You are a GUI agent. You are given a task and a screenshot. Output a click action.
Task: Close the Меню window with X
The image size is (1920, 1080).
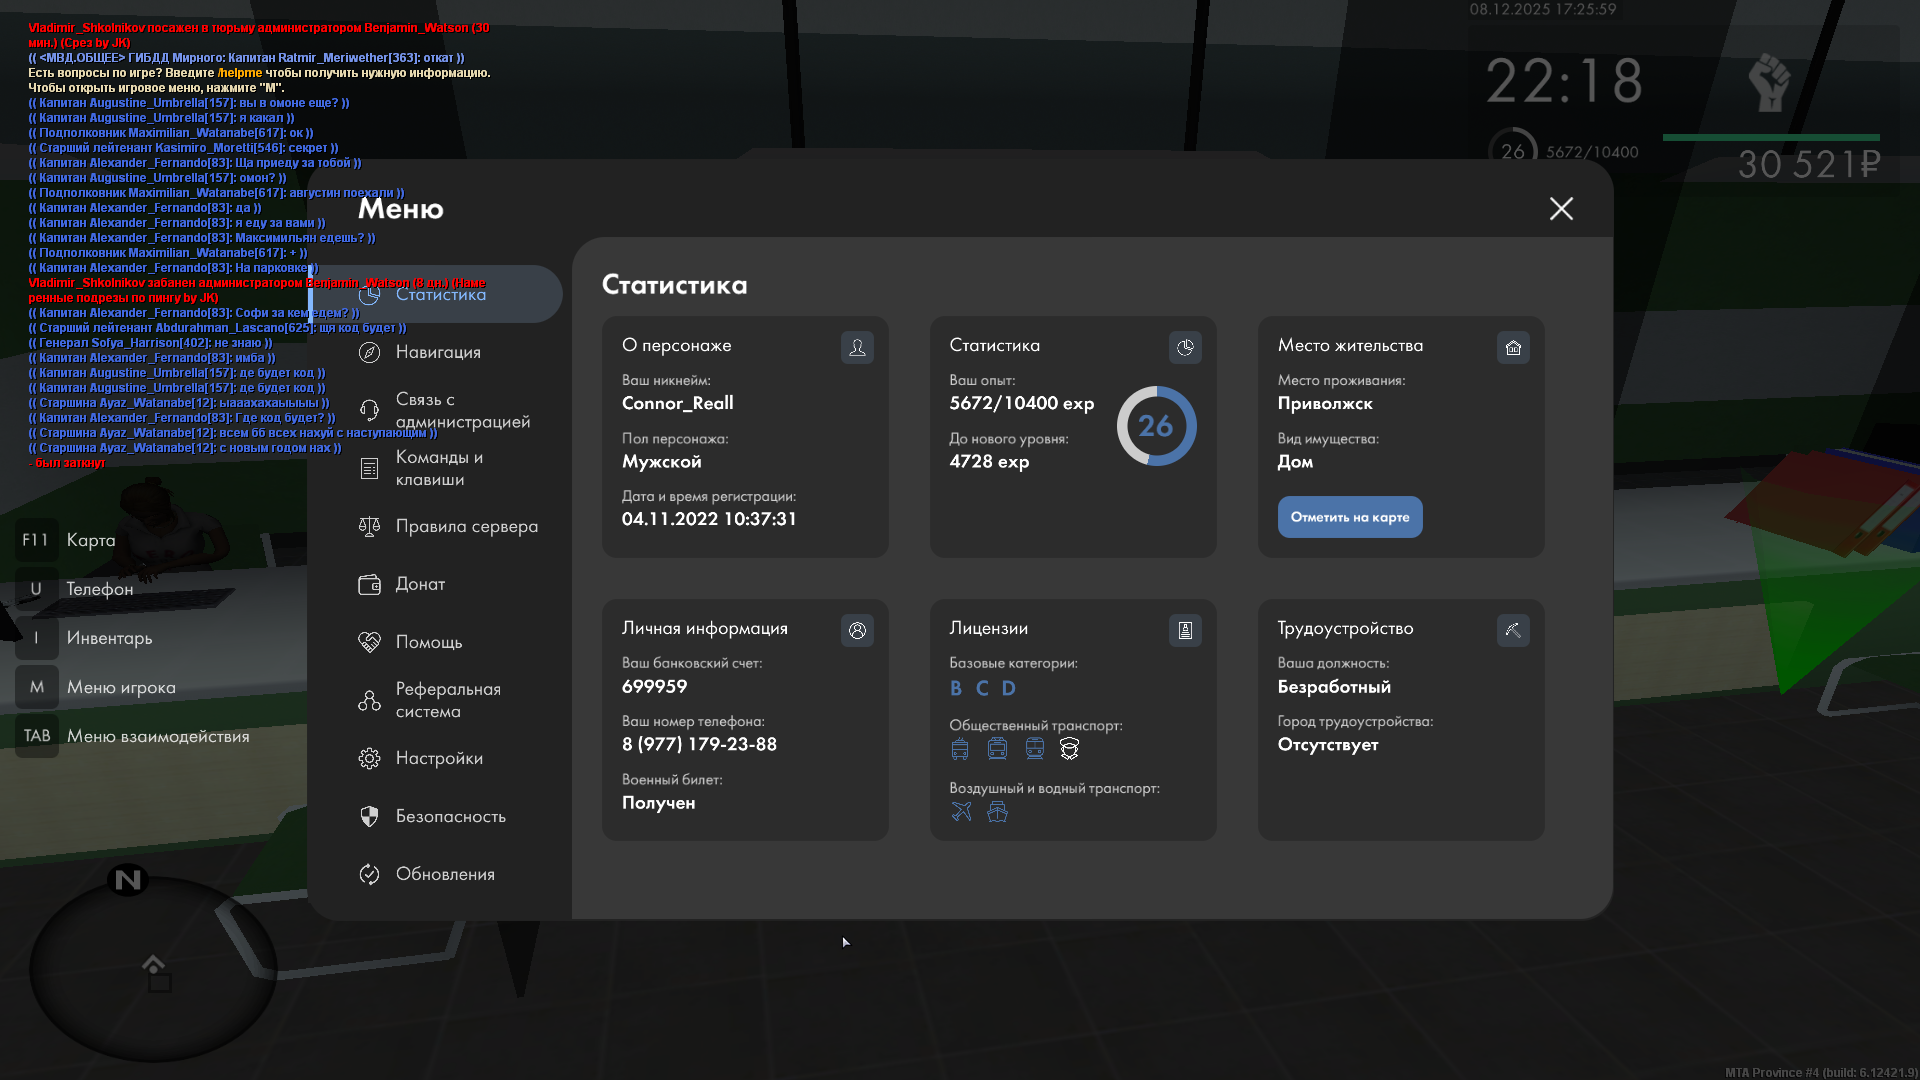[1561, 208]
